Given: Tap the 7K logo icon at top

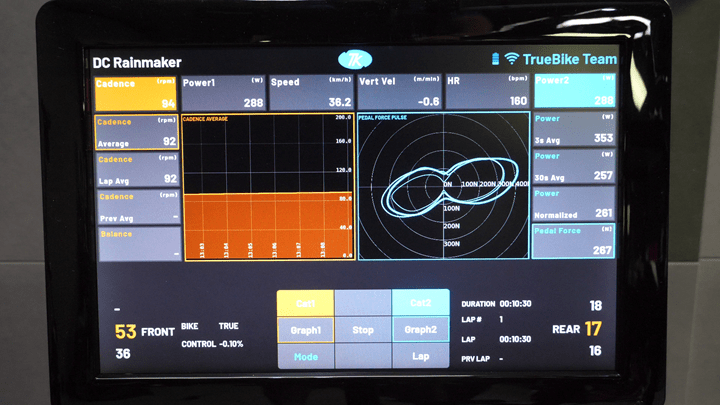Looking at the screenshot, I should click(354, 60).
